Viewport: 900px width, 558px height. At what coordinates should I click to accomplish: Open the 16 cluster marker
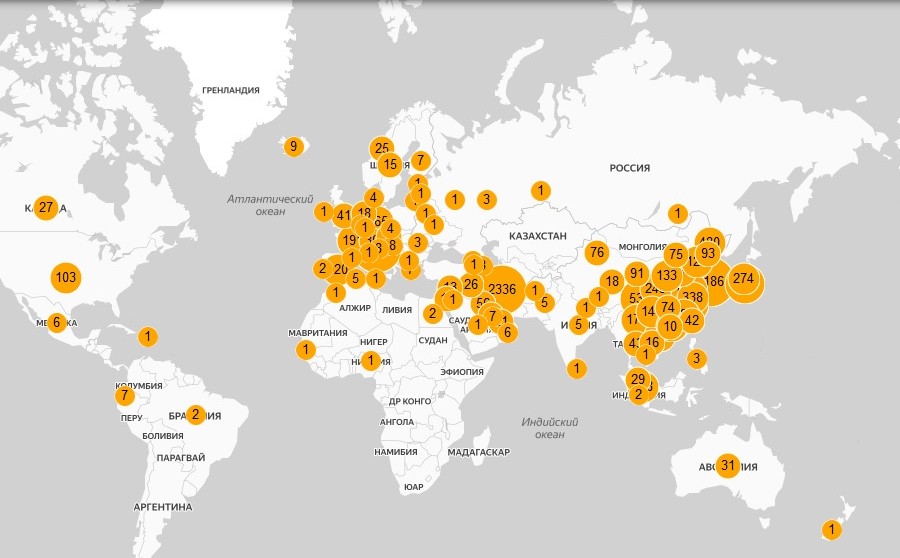pos(652,342)
